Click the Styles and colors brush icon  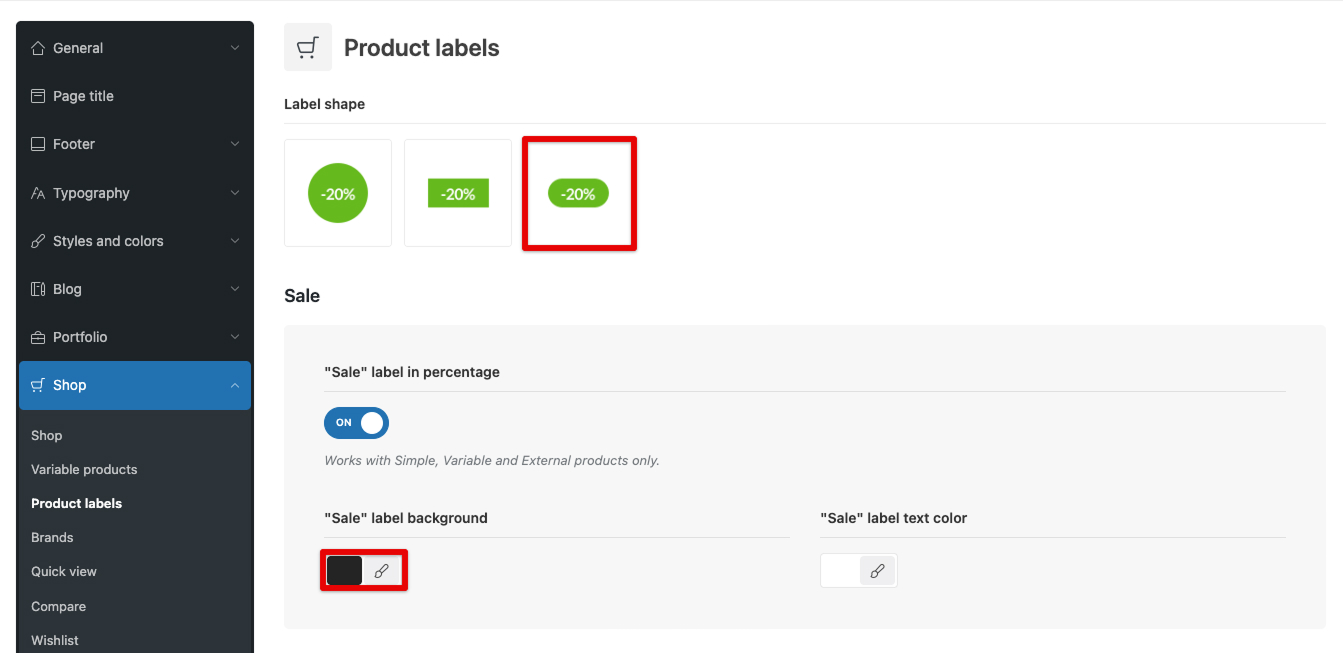38,241
